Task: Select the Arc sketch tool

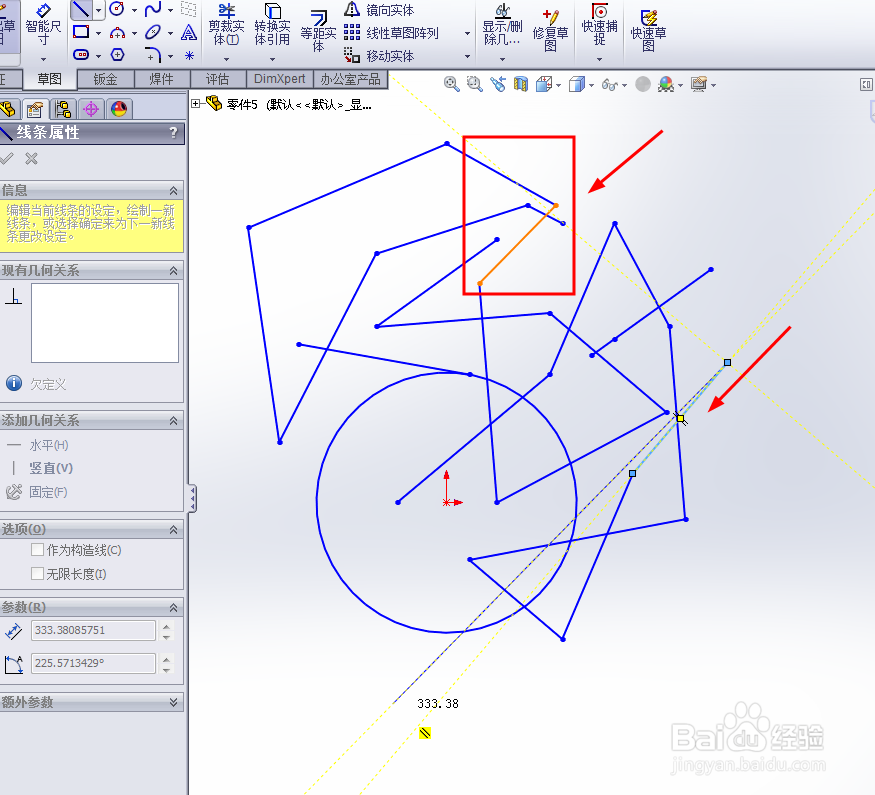Action: point(117,33)
